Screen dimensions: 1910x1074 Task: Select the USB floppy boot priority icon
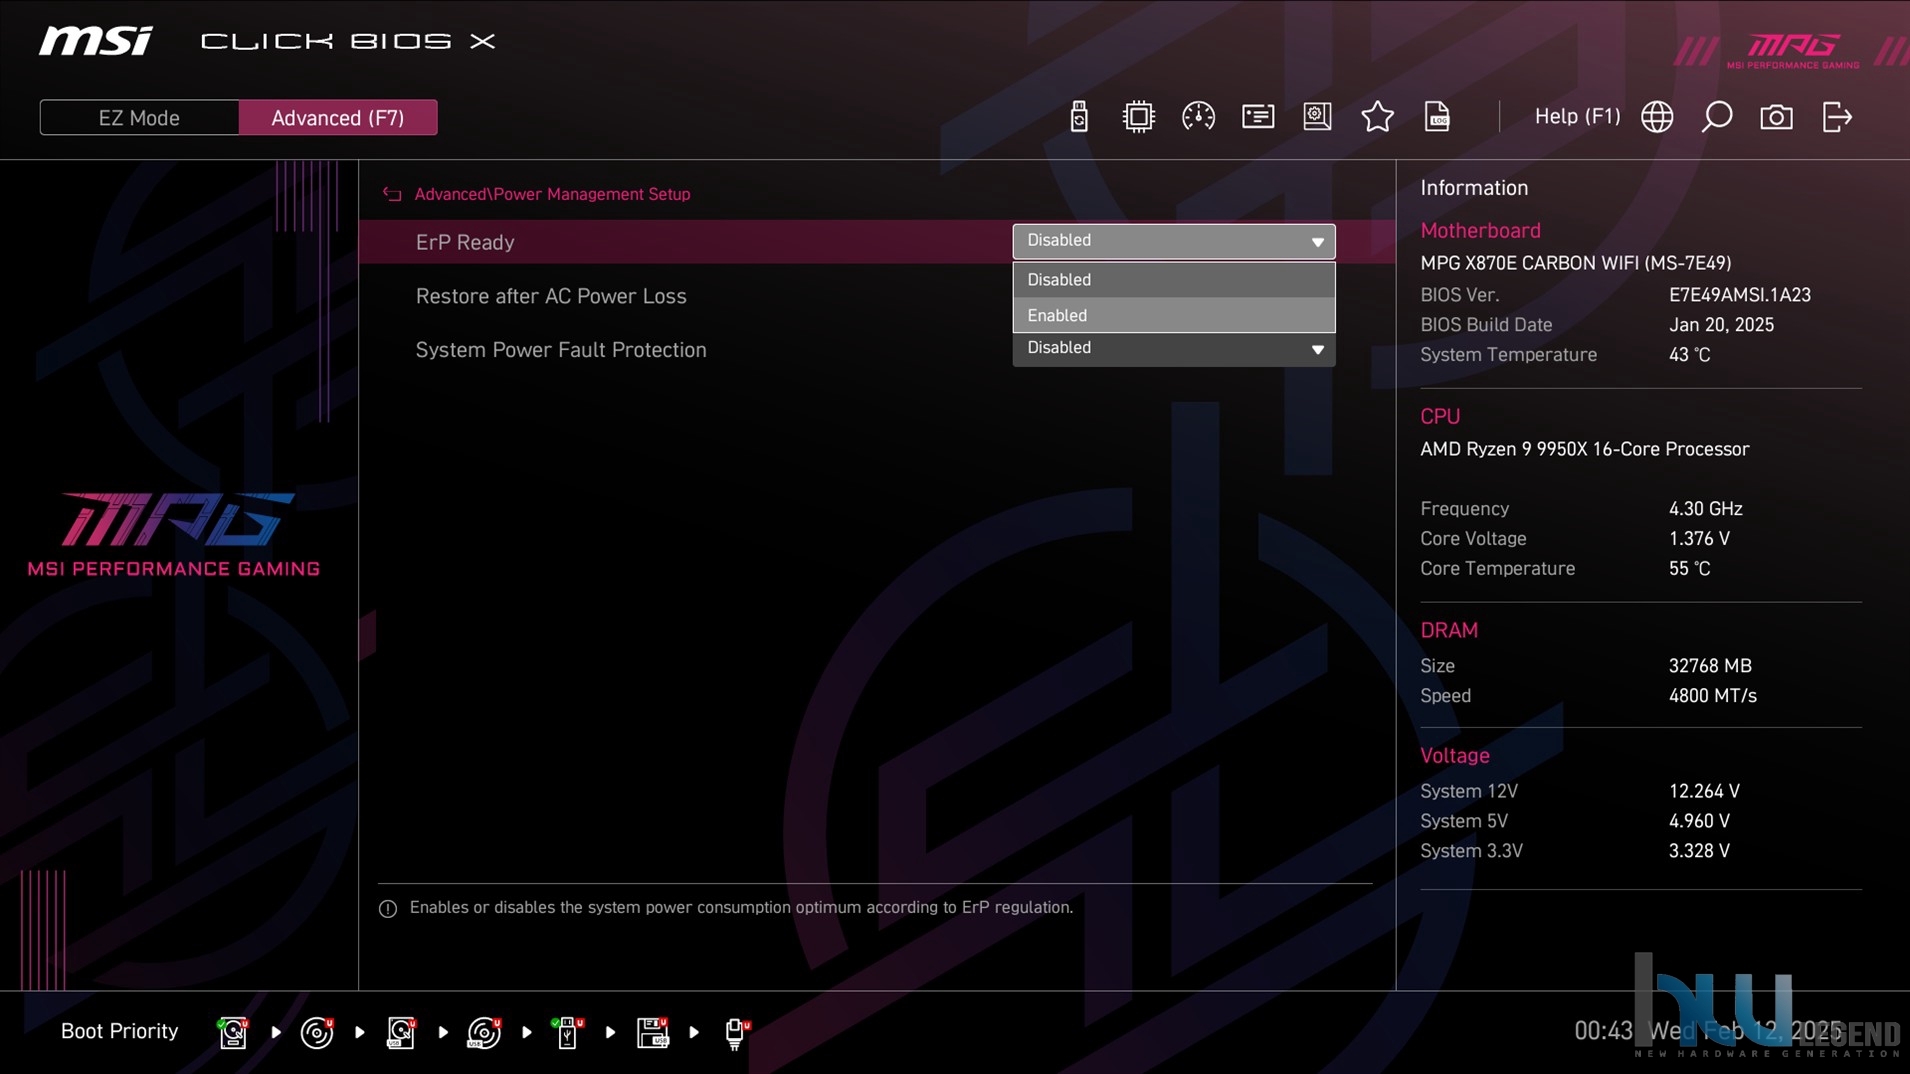tap(652, 1032)
